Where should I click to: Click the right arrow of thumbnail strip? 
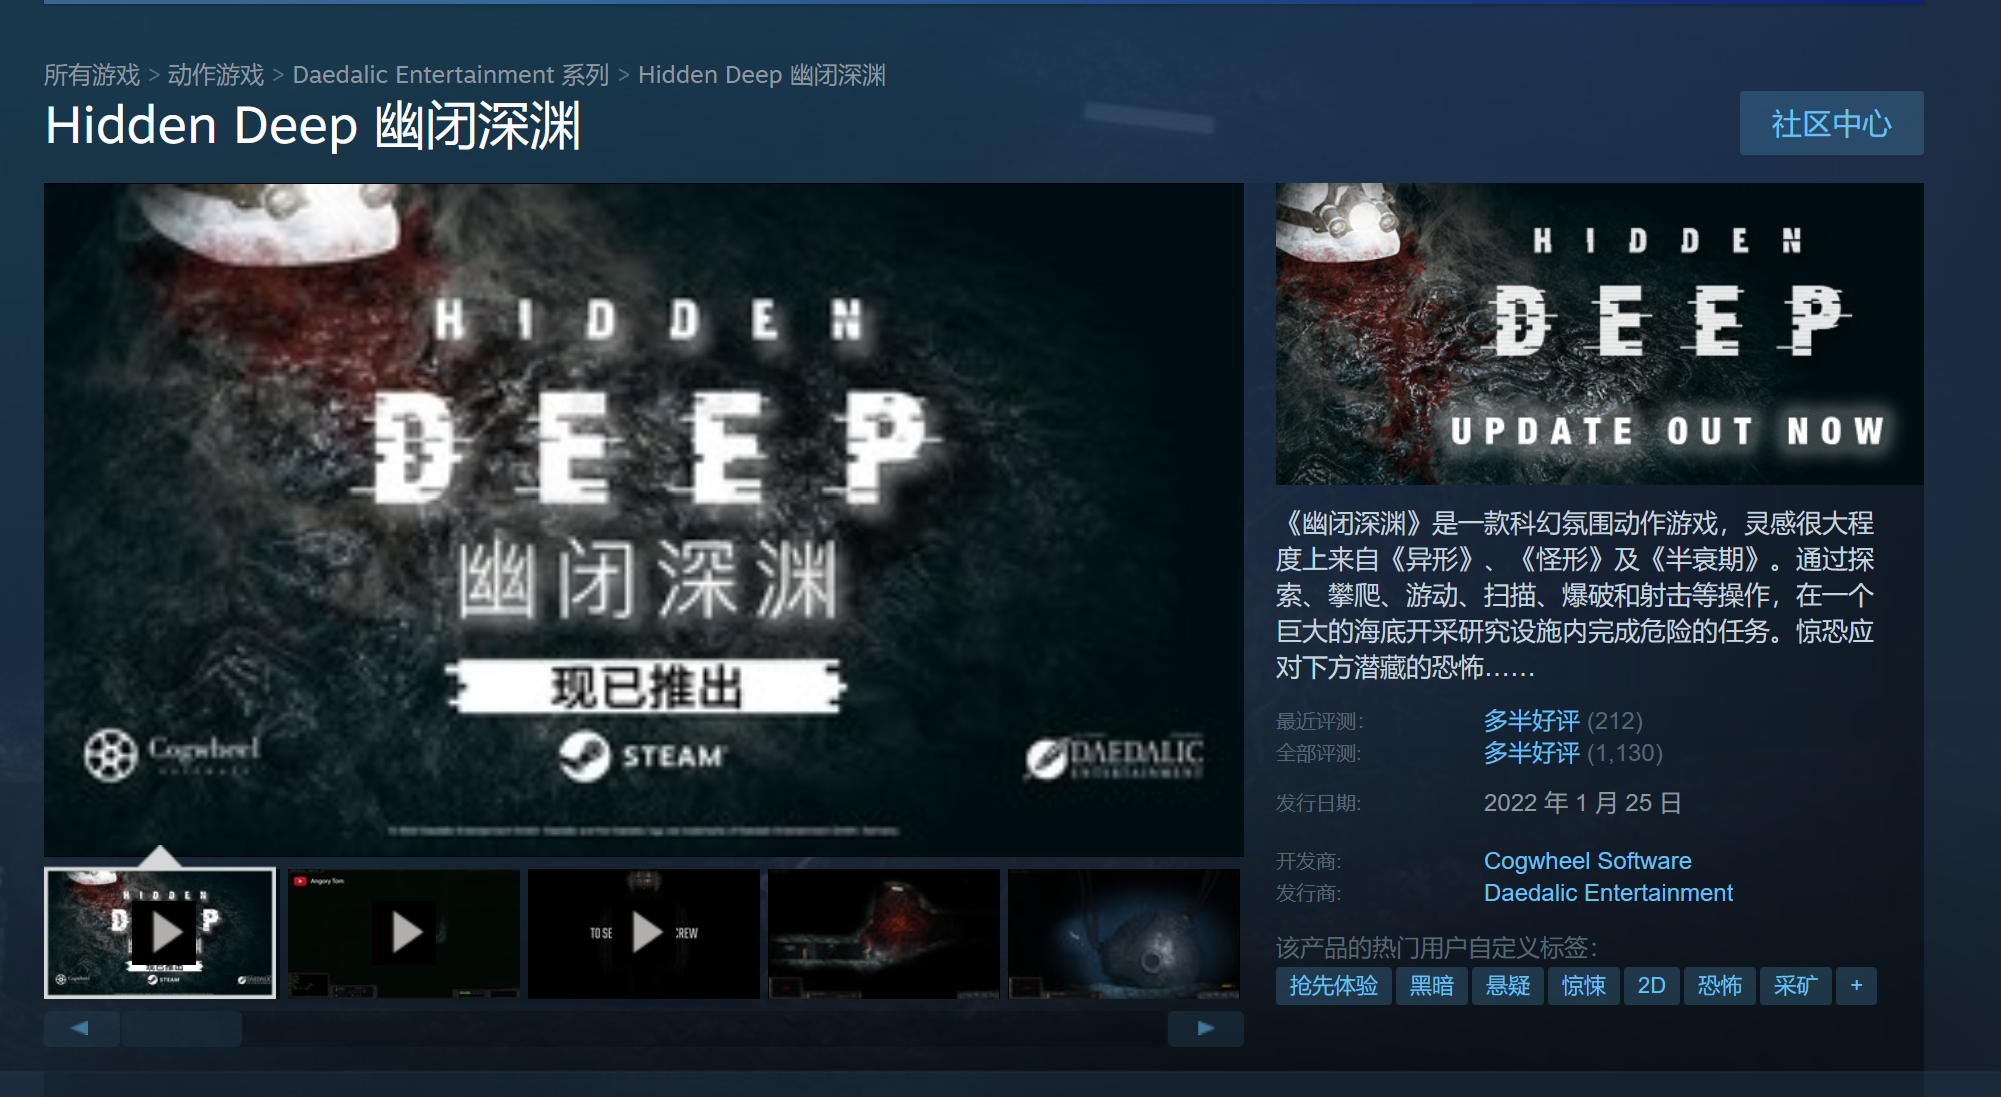tap(1206, 1028)
